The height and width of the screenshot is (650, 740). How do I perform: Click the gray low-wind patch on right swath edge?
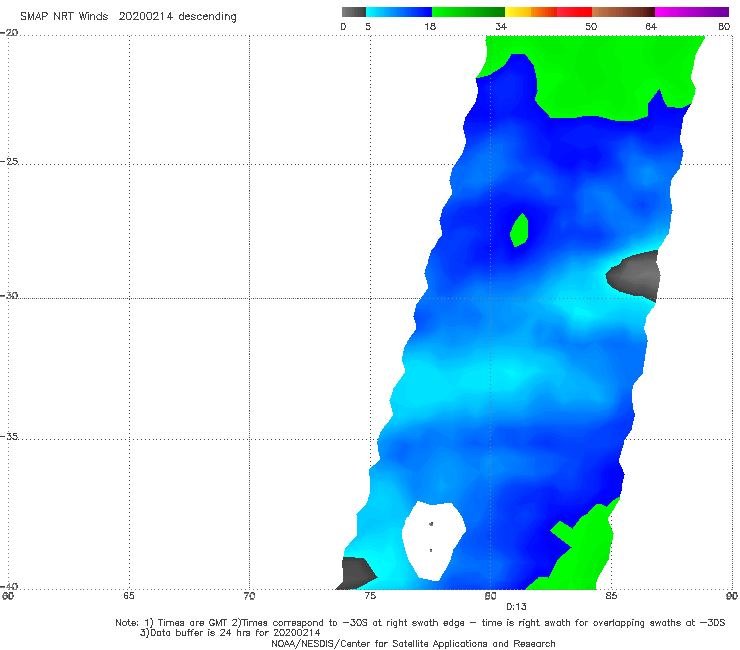click(635, 275)
